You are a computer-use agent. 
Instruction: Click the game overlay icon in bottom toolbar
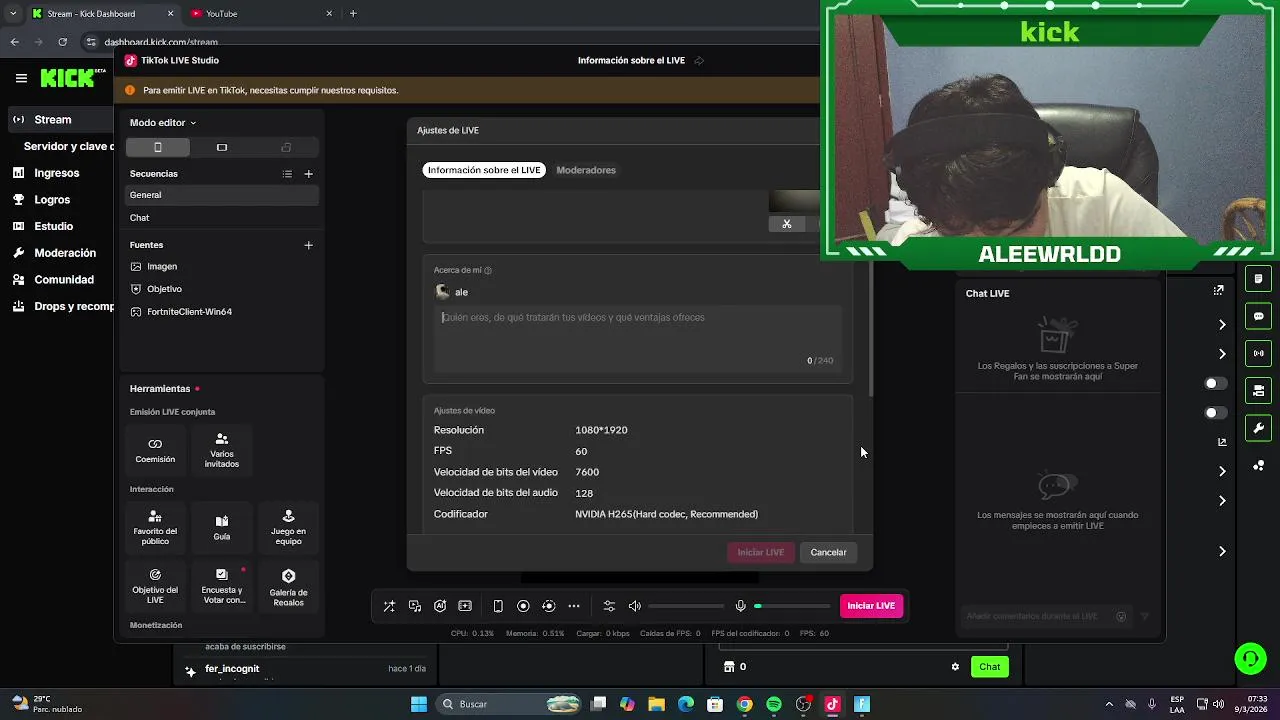click(465, 606)
